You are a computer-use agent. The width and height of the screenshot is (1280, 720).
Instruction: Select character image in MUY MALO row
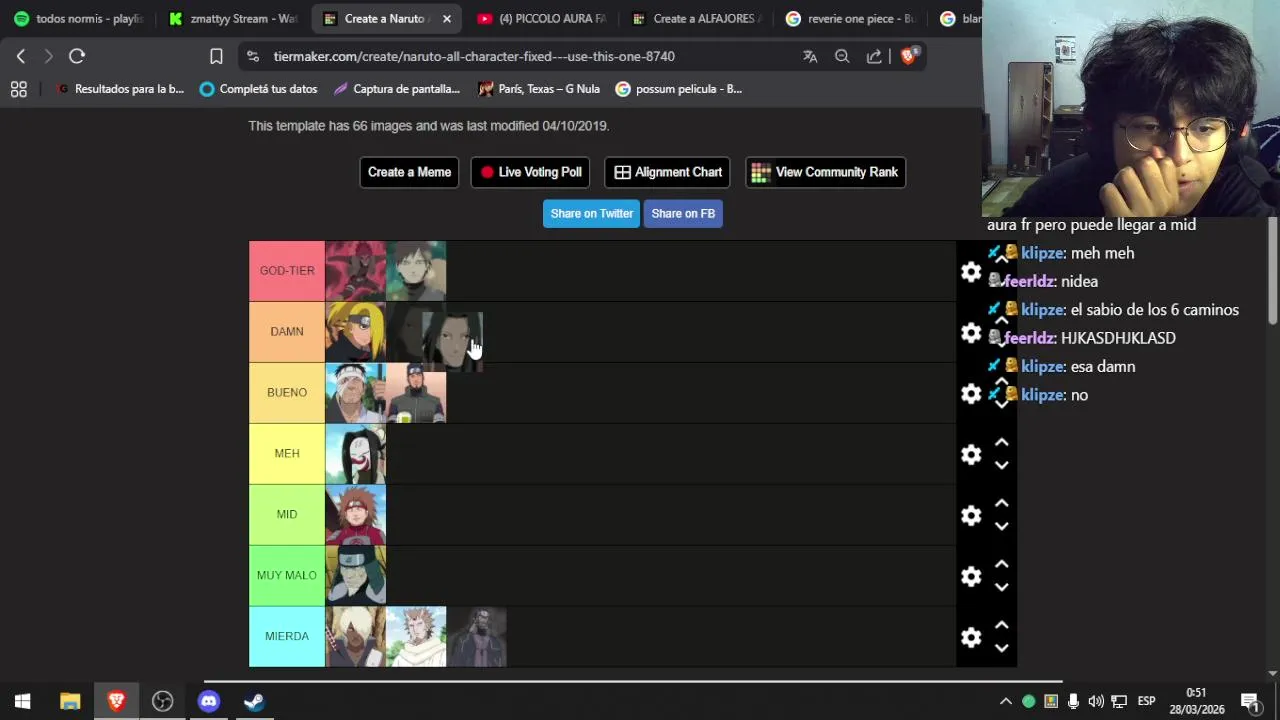[x=355, y=576]
